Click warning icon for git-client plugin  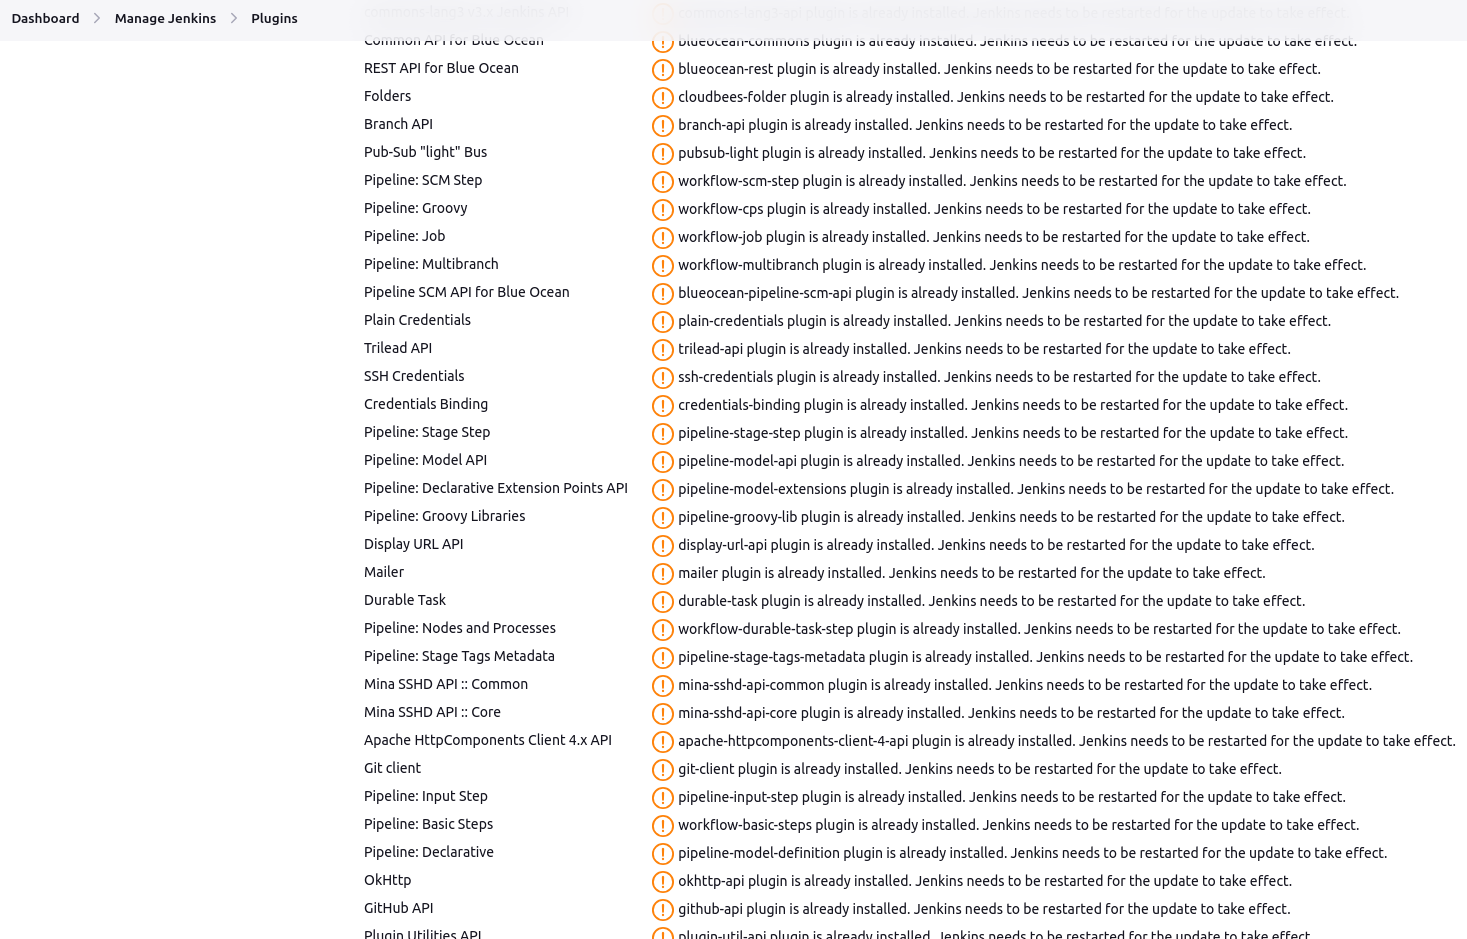pos(662,770)
